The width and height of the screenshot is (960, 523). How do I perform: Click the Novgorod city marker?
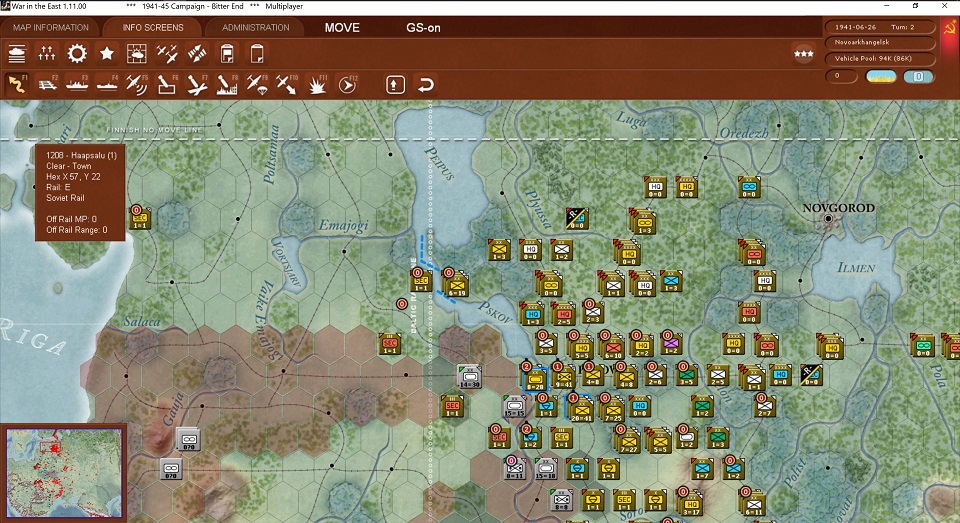tap(828, 219)
